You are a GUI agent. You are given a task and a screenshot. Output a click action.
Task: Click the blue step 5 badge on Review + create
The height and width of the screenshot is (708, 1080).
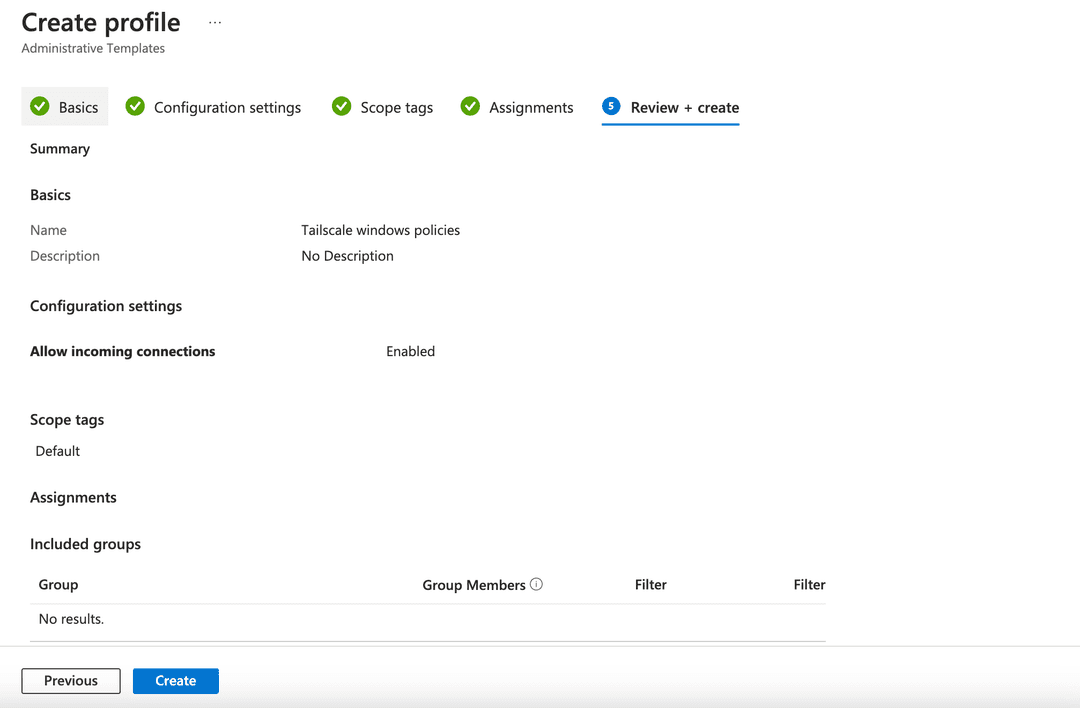[610, 107]
